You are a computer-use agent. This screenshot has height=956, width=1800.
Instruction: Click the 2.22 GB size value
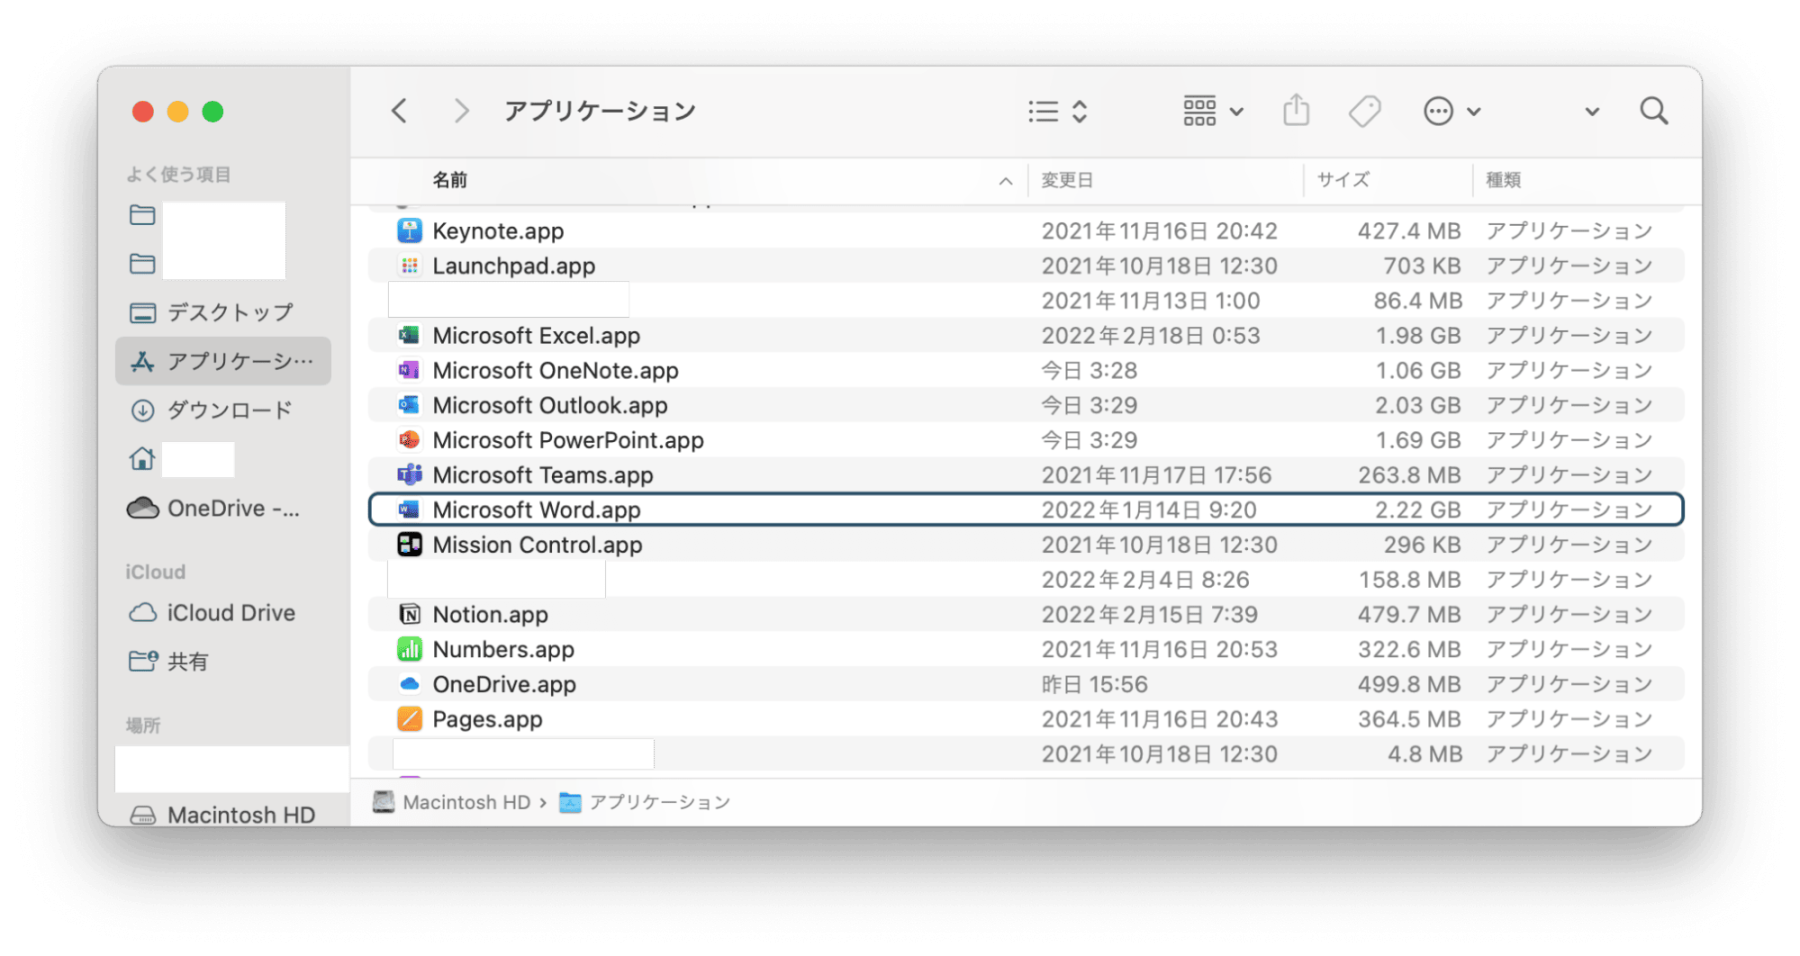pos(1418,510)
